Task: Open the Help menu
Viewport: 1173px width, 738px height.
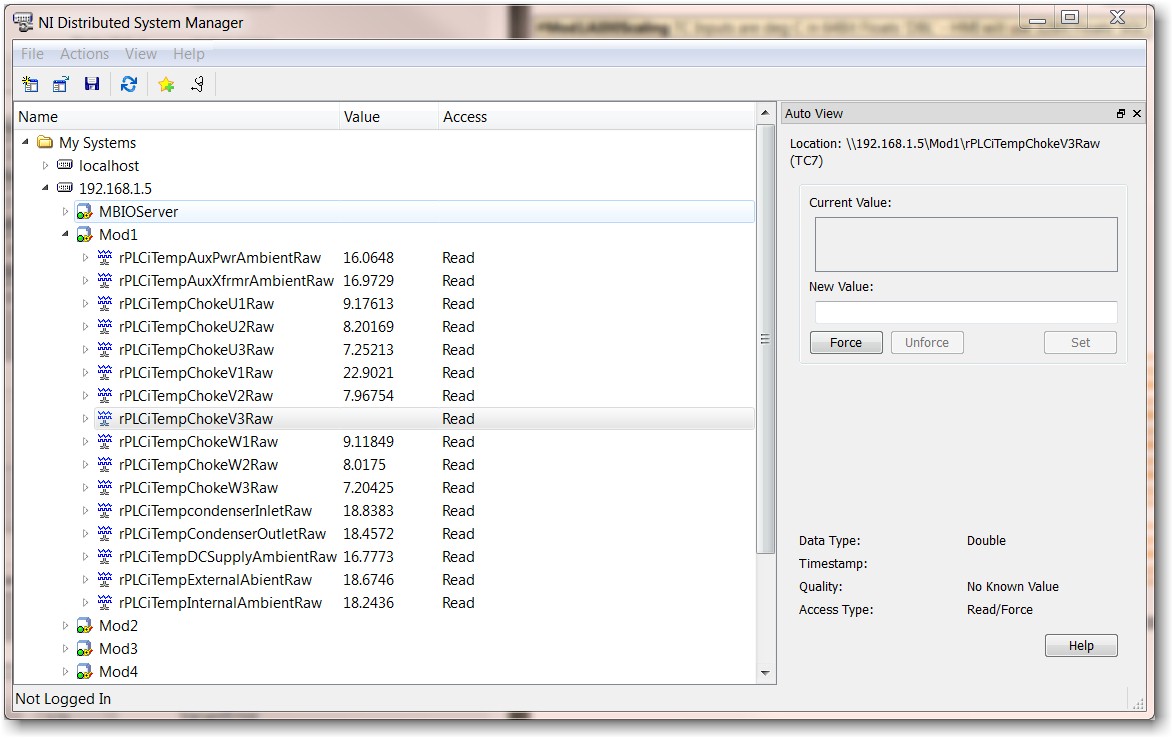Action: 189,54
